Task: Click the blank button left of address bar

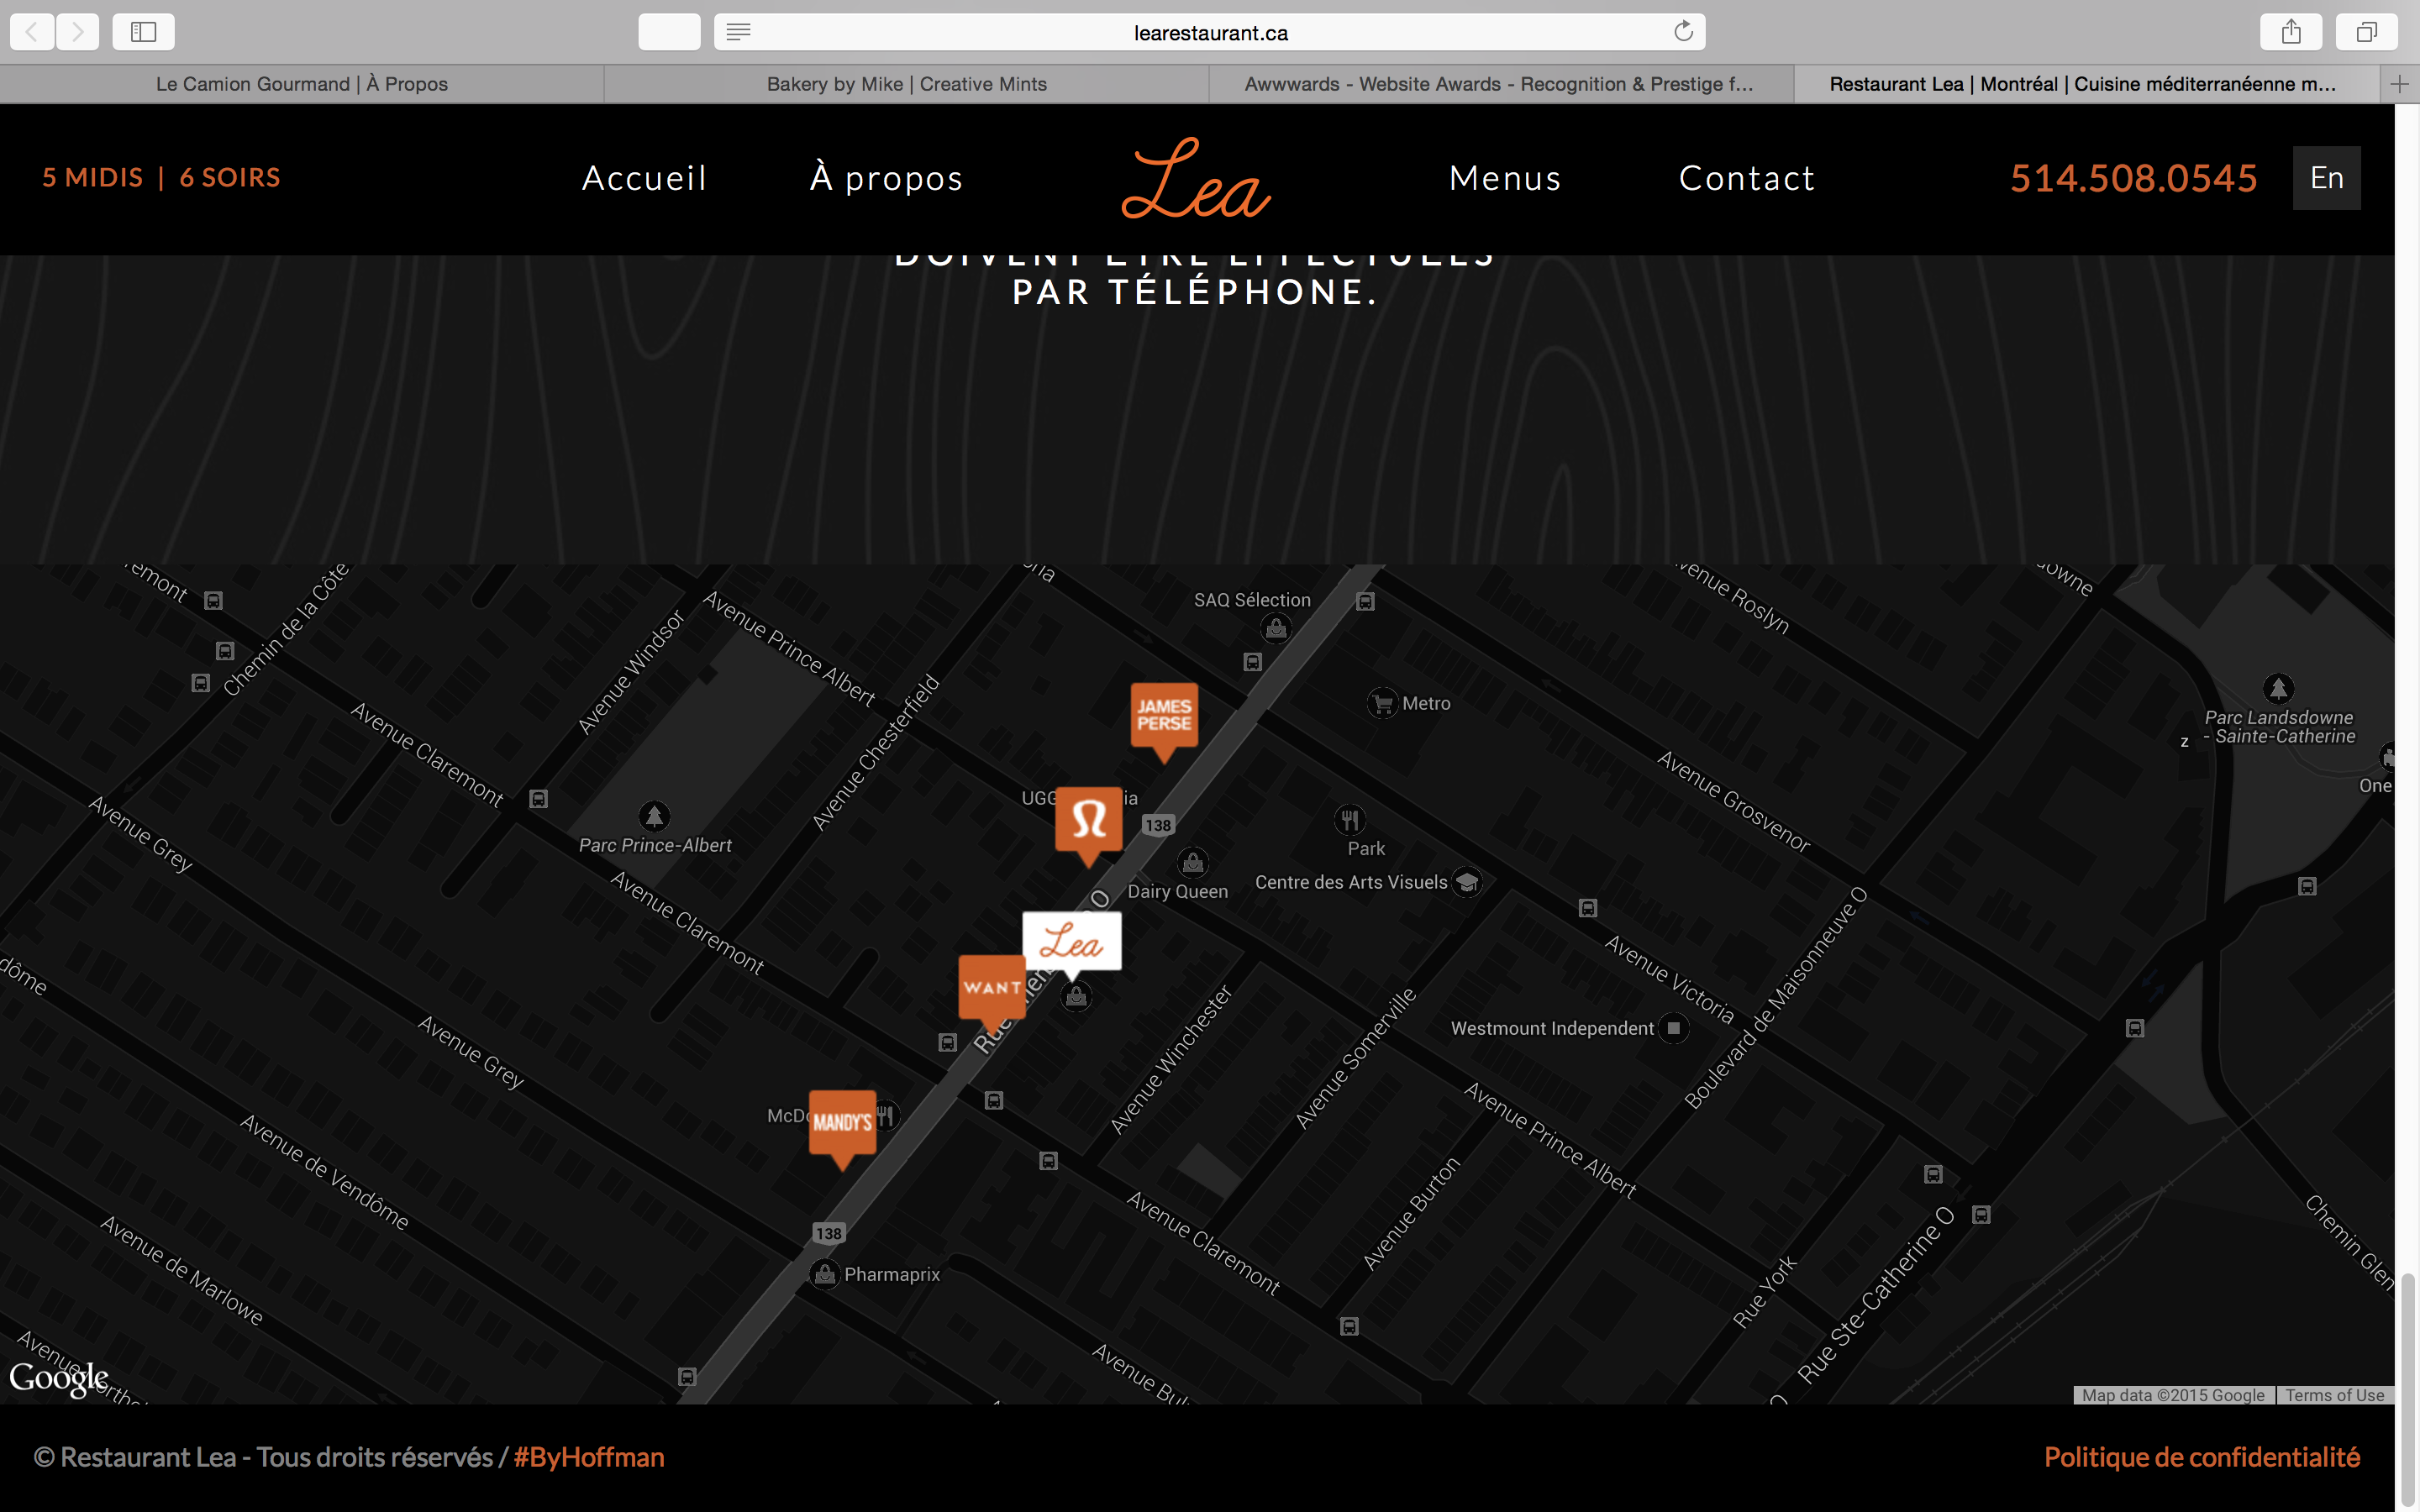Action: [669, 32]
